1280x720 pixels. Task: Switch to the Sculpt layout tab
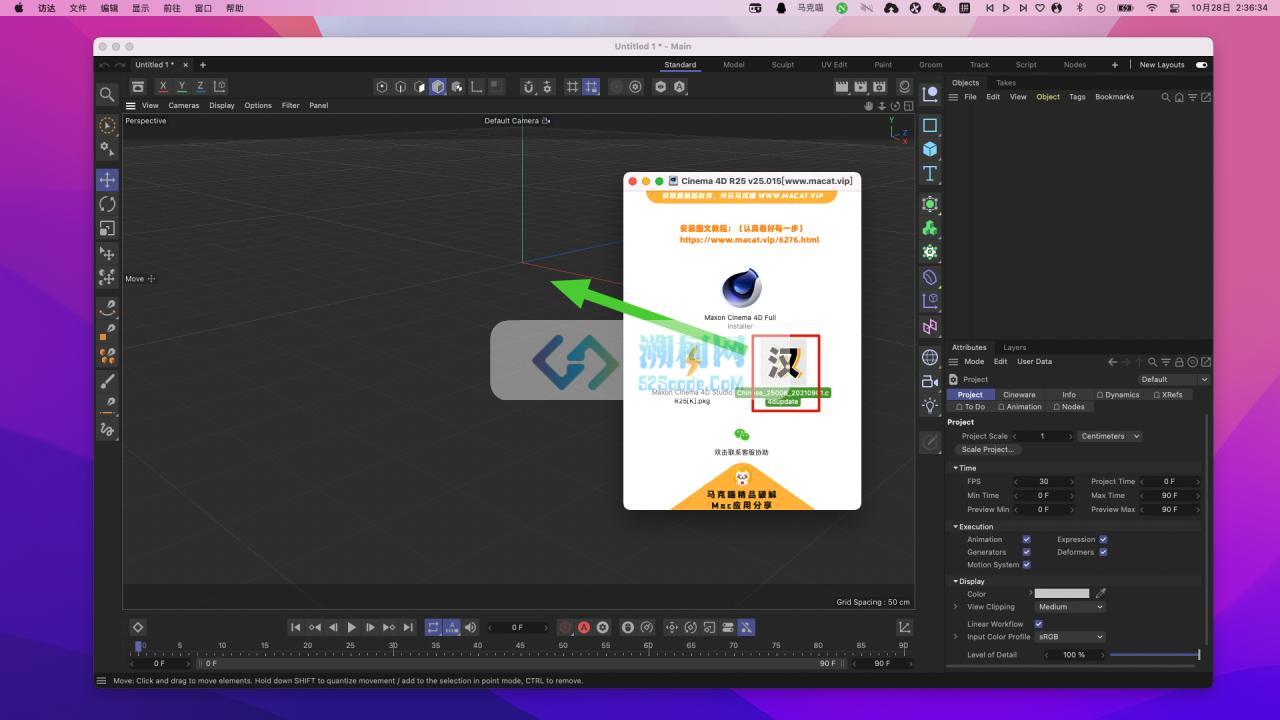[783, 65]
